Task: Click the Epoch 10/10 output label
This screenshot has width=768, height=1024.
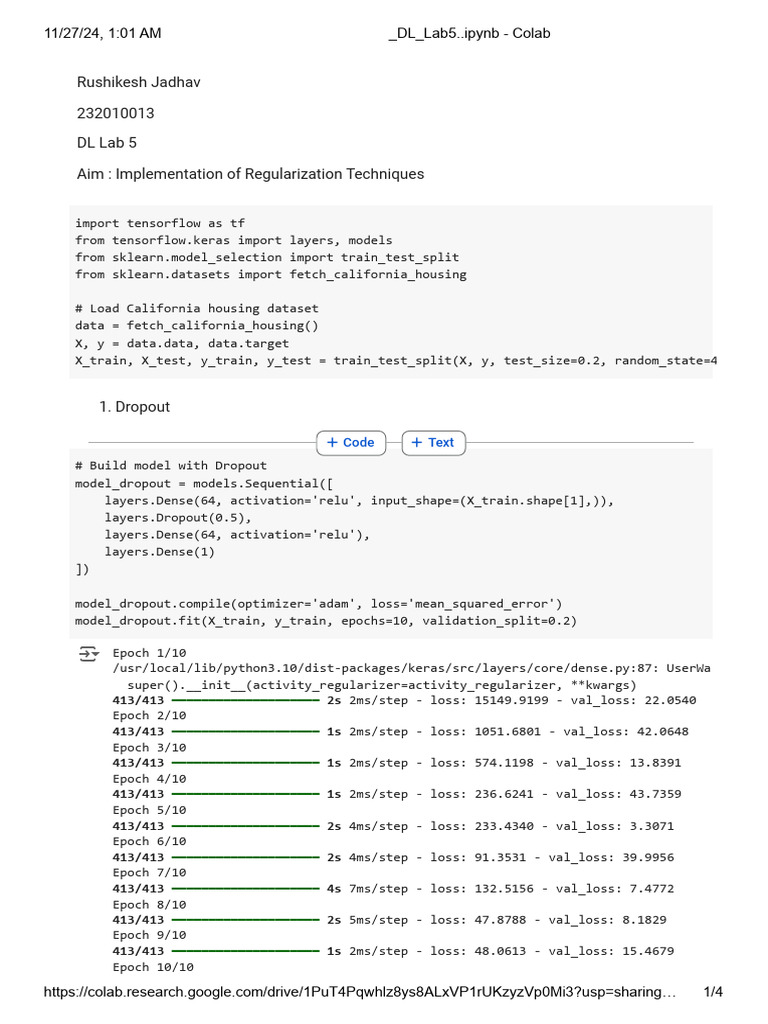Action: (153, 967)
